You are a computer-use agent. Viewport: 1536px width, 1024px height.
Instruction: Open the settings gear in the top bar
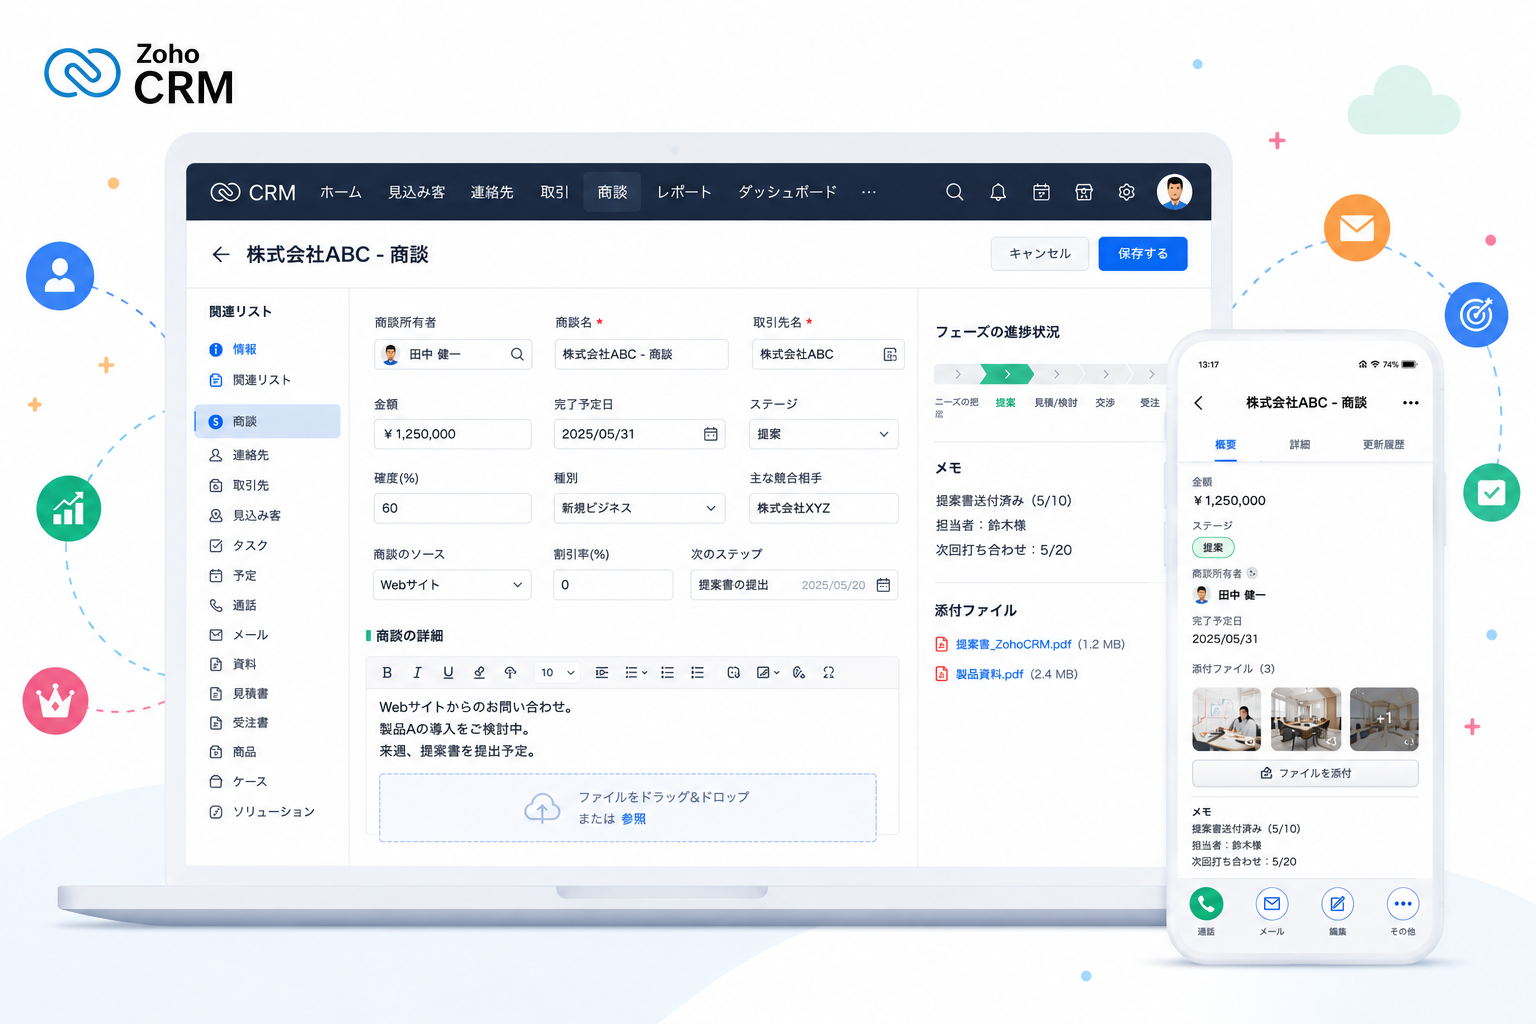pyautogui.click(x=1127, y=192)
